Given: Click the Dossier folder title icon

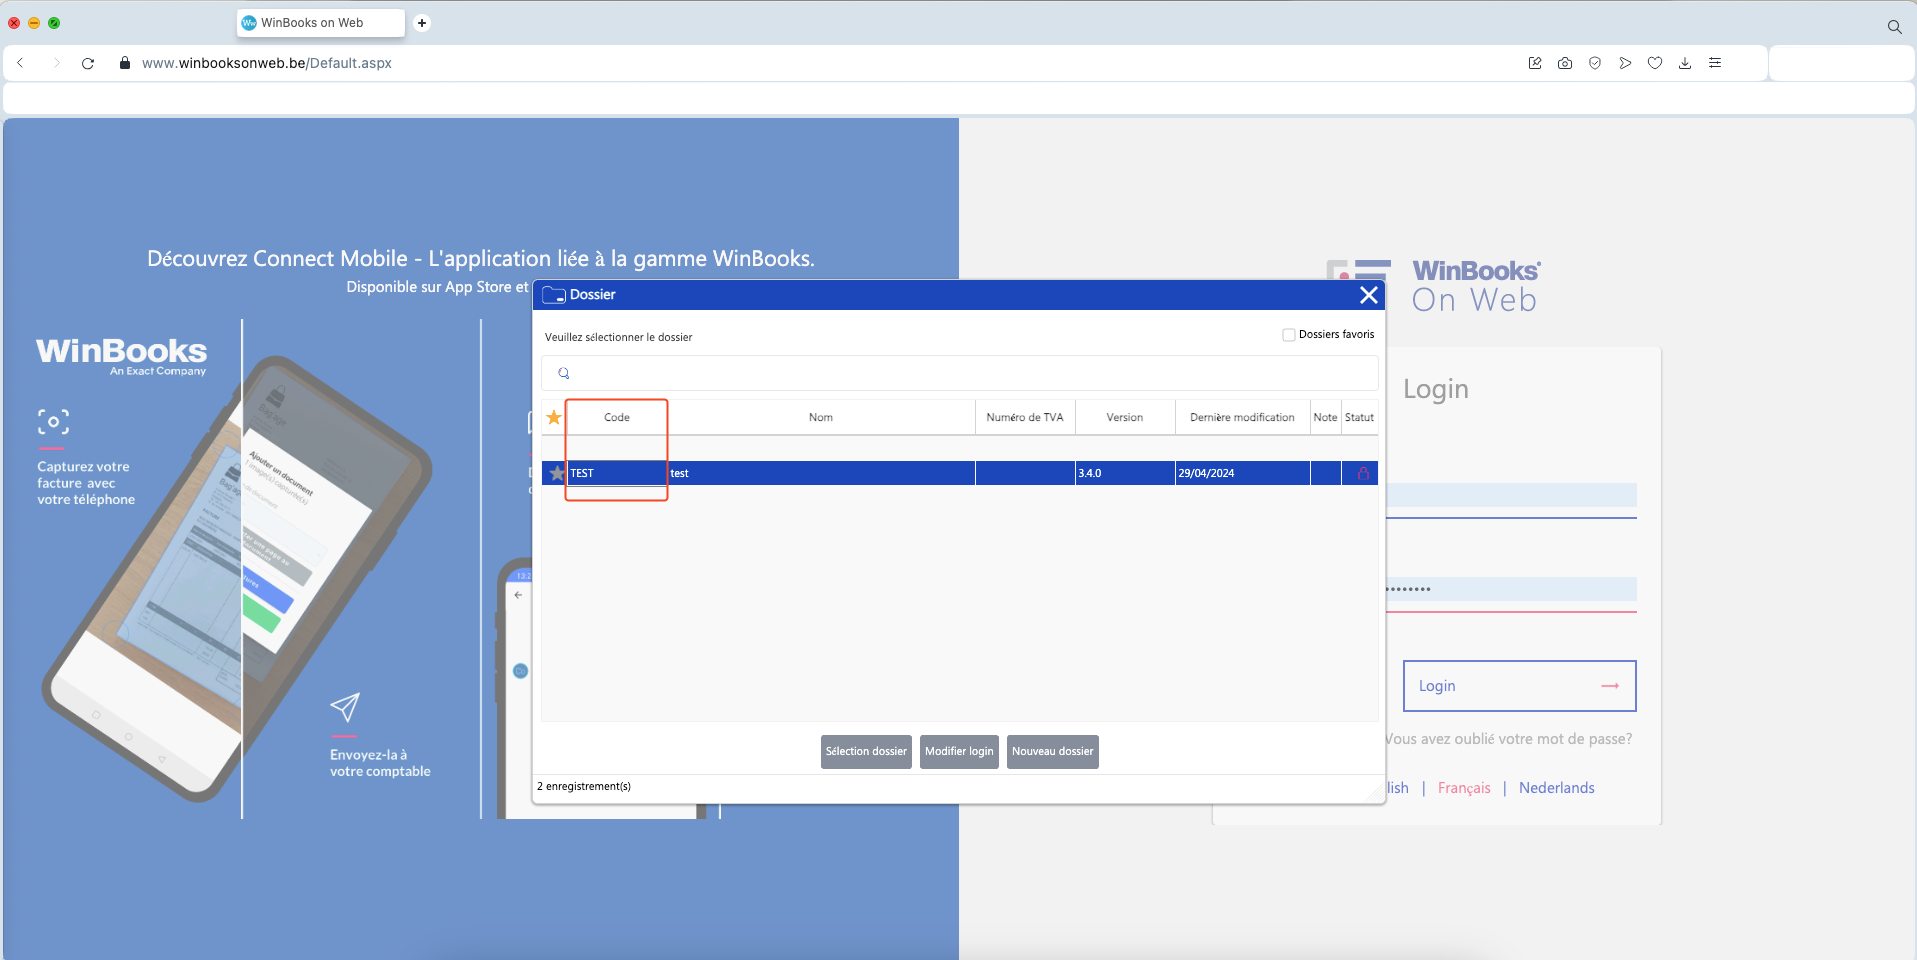Looking at the screenshot, I should click(x=553, y=295).
